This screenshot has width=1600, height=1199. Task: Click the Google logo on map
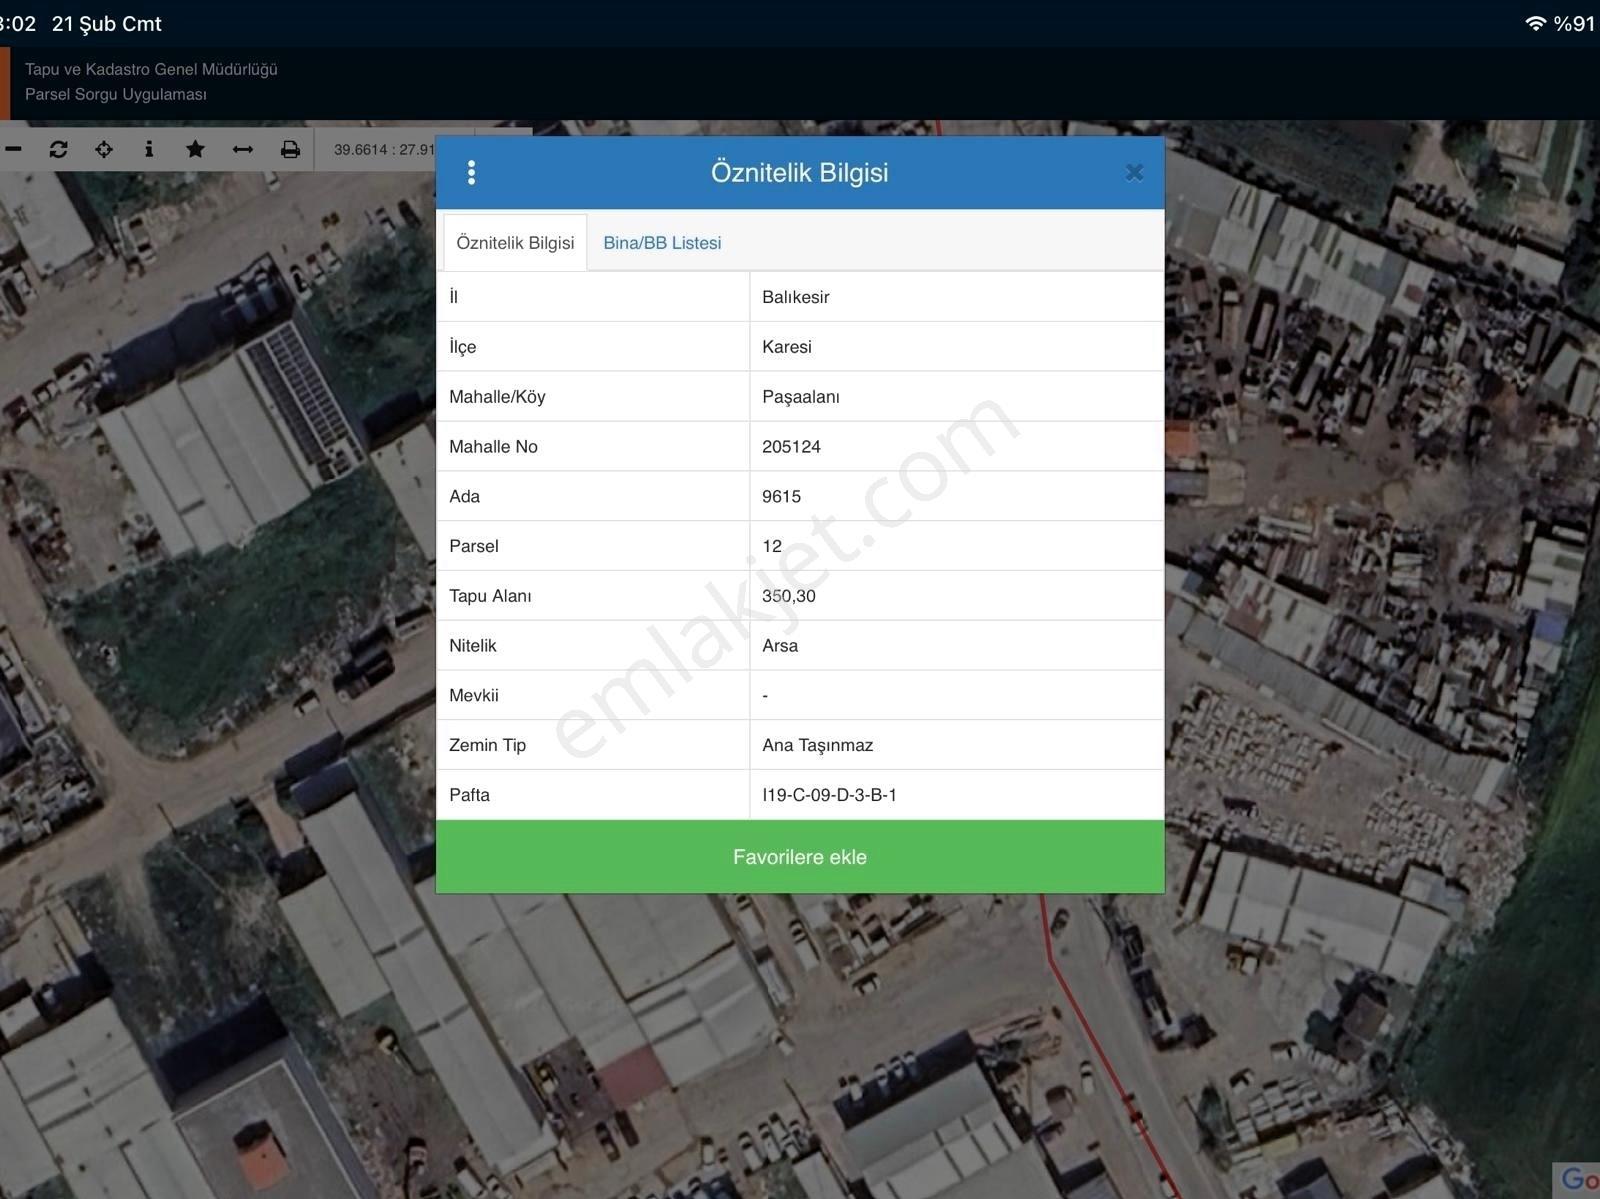tap(1578, 1180)
